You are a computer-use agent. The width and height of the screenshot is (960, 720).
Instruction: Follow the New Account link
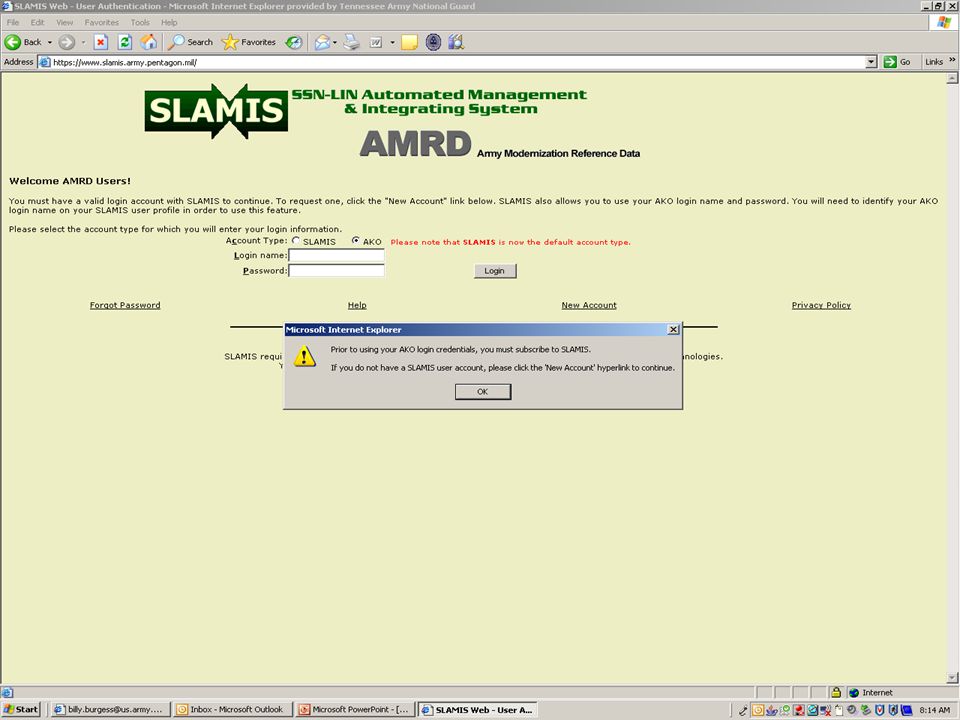[x=589, y=305]
